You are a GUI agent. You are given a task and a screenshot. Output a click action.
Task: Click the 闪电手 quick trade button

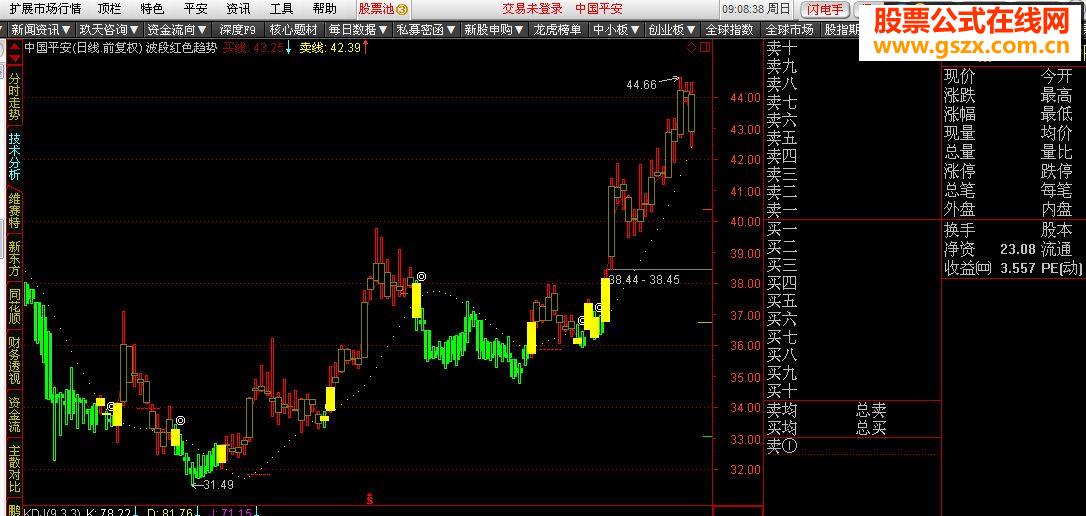[x=824, y=9]
